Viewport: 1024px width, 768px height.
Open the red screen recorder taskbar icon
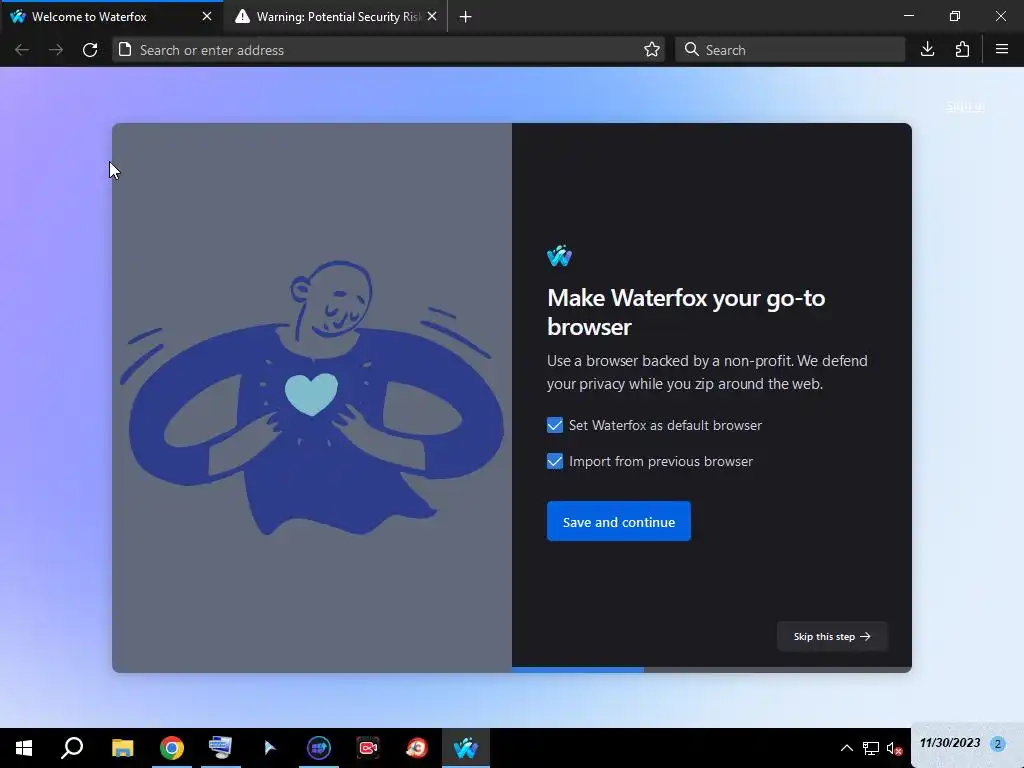(368, 748)
